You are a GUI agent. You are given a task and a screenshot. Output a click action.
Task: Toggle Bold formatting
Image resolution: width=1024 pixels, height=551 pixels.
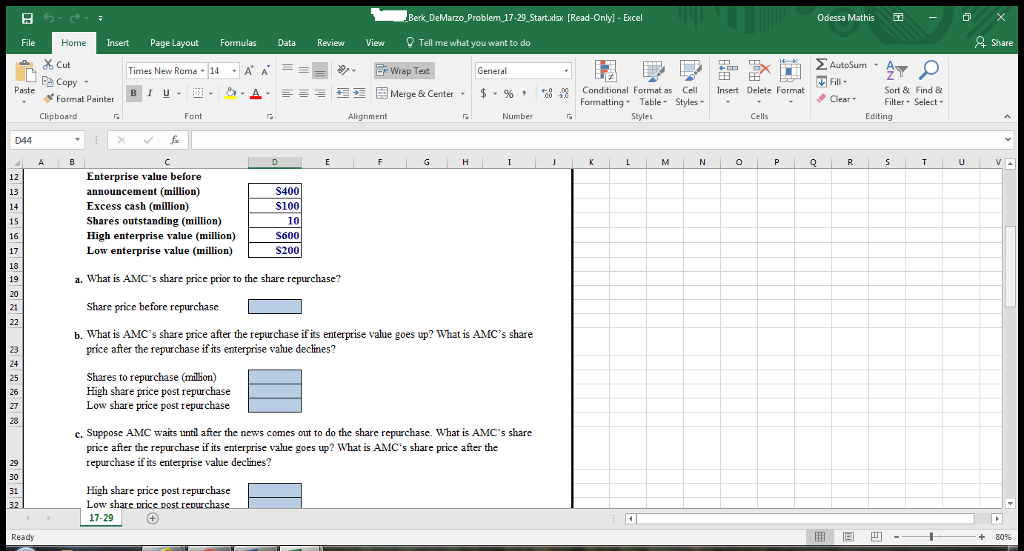click(134, 93)
